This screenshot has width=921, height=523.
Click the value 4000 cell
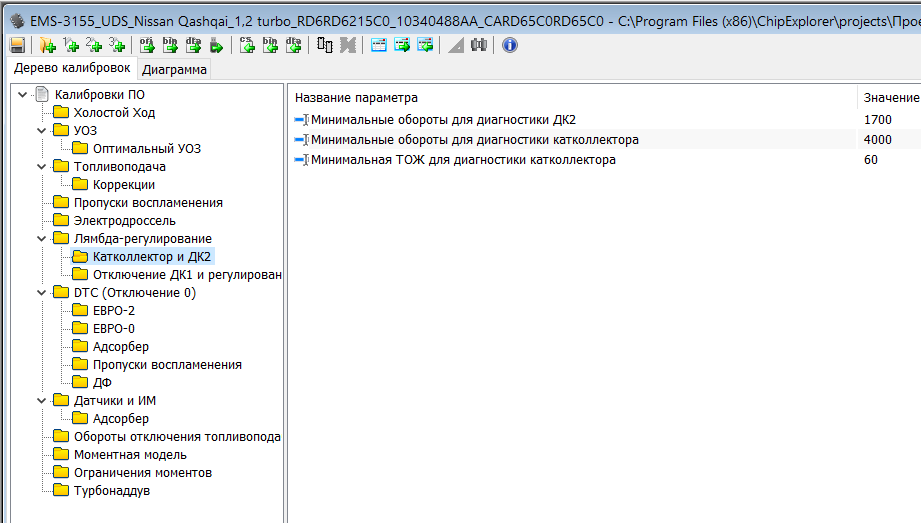point(877,140)
